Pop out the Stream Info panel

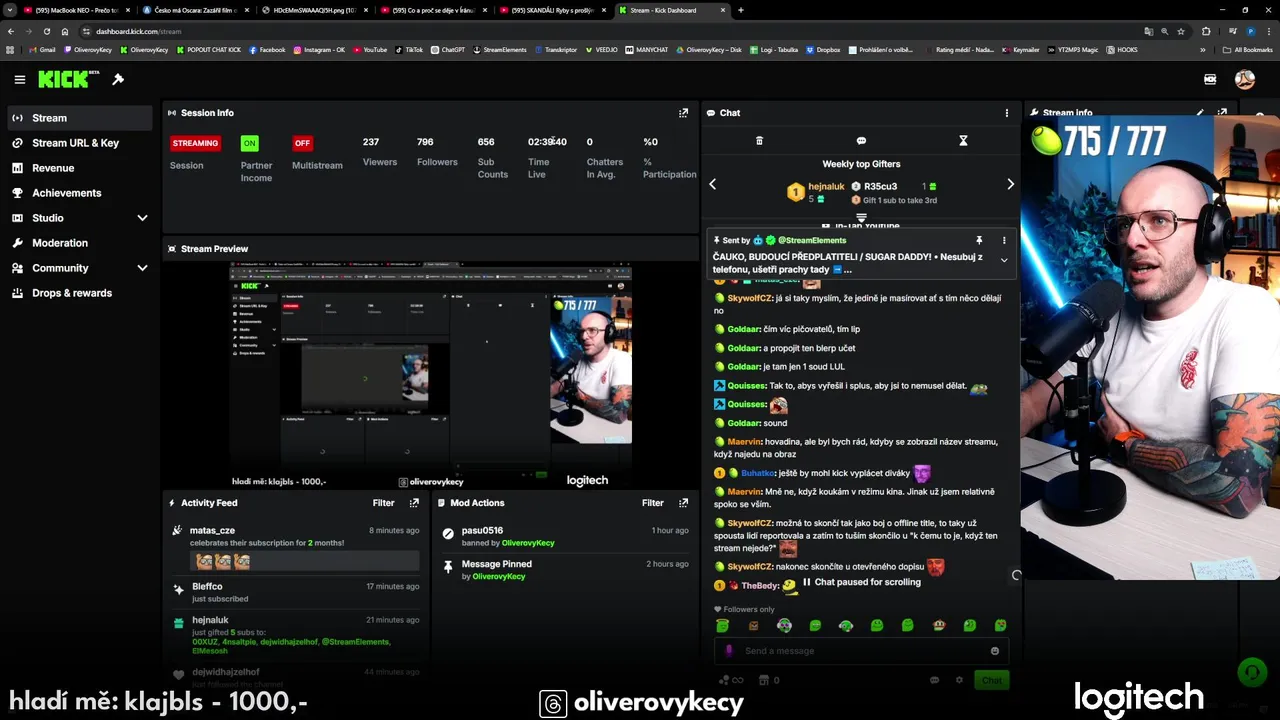coord(1221,113)
